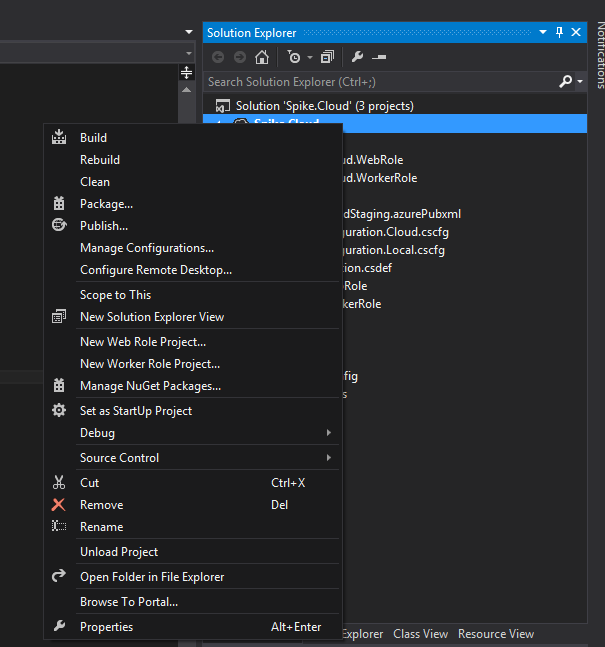Screen dimensions: 605x647
Task: Open the editor tab list dropdown arrow
Action: click(189, 32)
